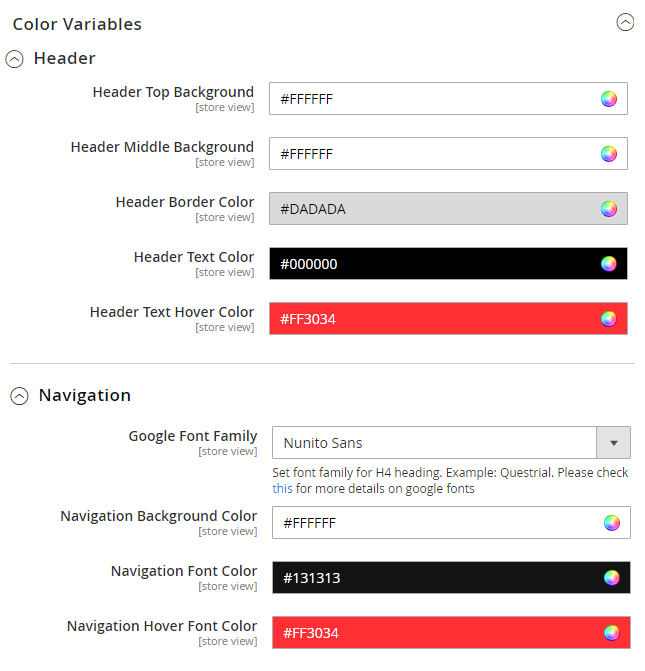
Task: Open color picker for Header Text Hover Color
Action: pos(609,319)
